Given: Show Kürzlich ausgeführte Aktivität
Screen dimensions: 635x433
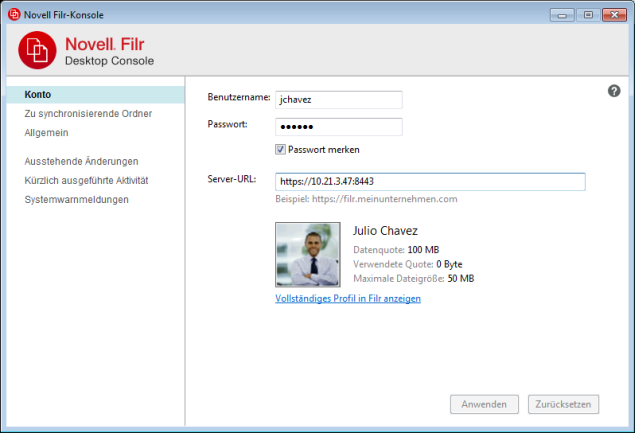Looking at the screenshot, I should [86, 180].
